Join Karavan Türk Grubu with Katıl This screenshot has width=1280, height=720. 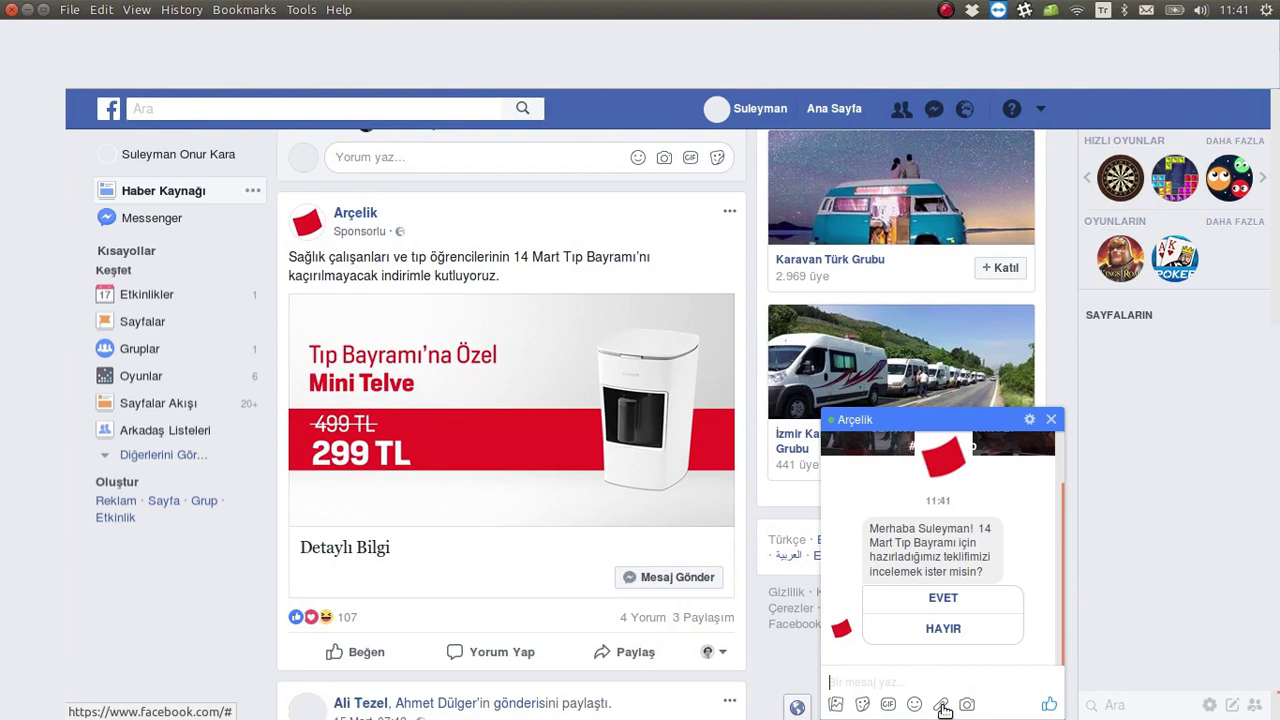1000,268
